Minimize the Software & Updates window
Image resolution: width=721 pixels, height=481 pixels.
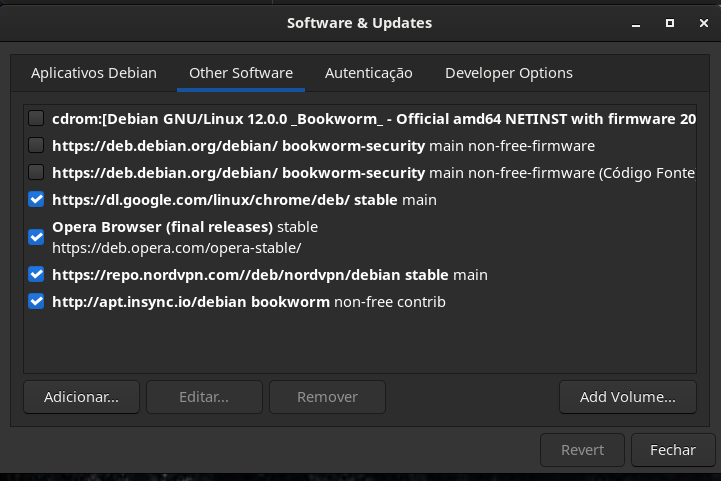click(636, 23)
